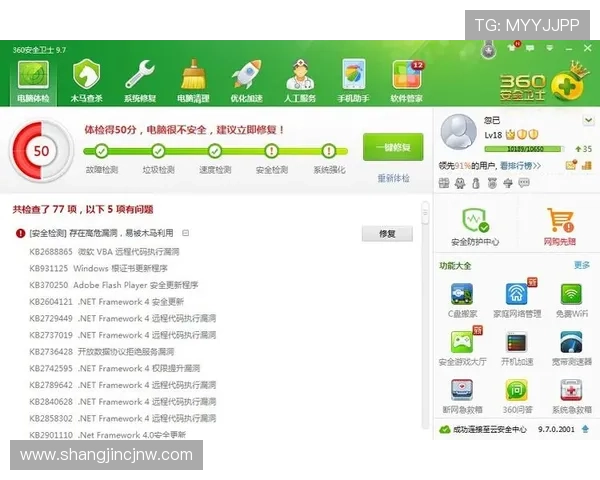Expand the user account dropdown arrow

pos(588,120)
